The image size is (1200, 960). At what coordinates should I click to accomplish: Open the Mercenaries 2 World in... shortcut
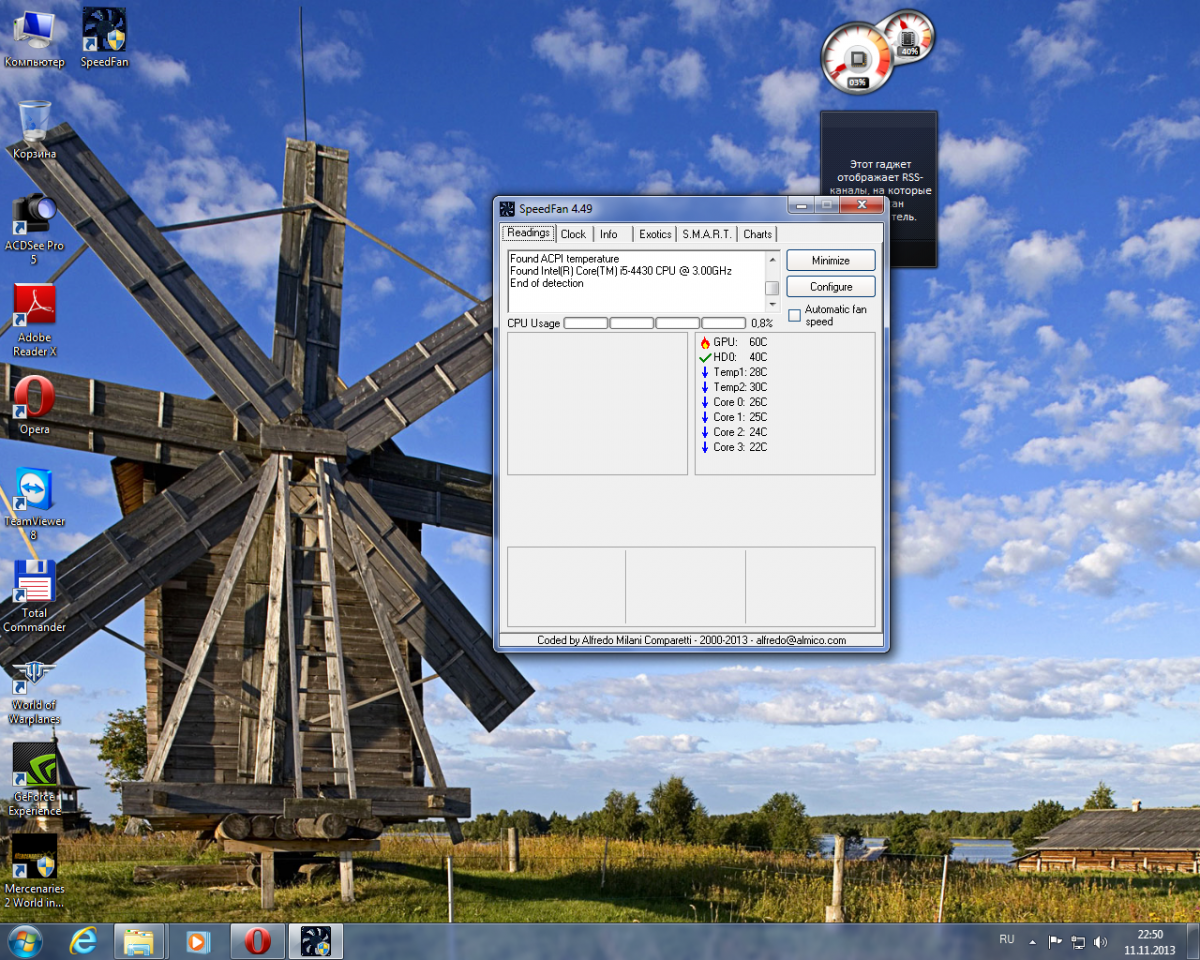pos(34,871)
